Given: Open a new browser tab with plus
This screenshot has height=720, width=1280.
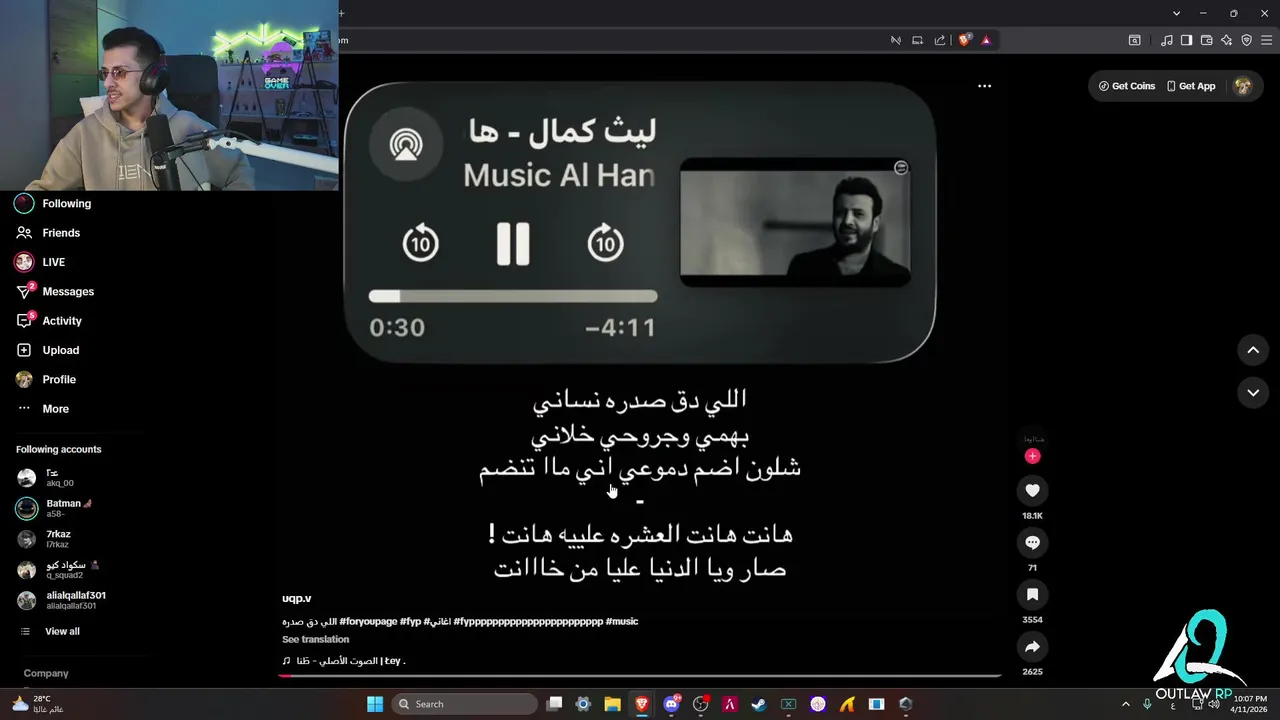Looking at the screenshot, I should pos(341,13).
